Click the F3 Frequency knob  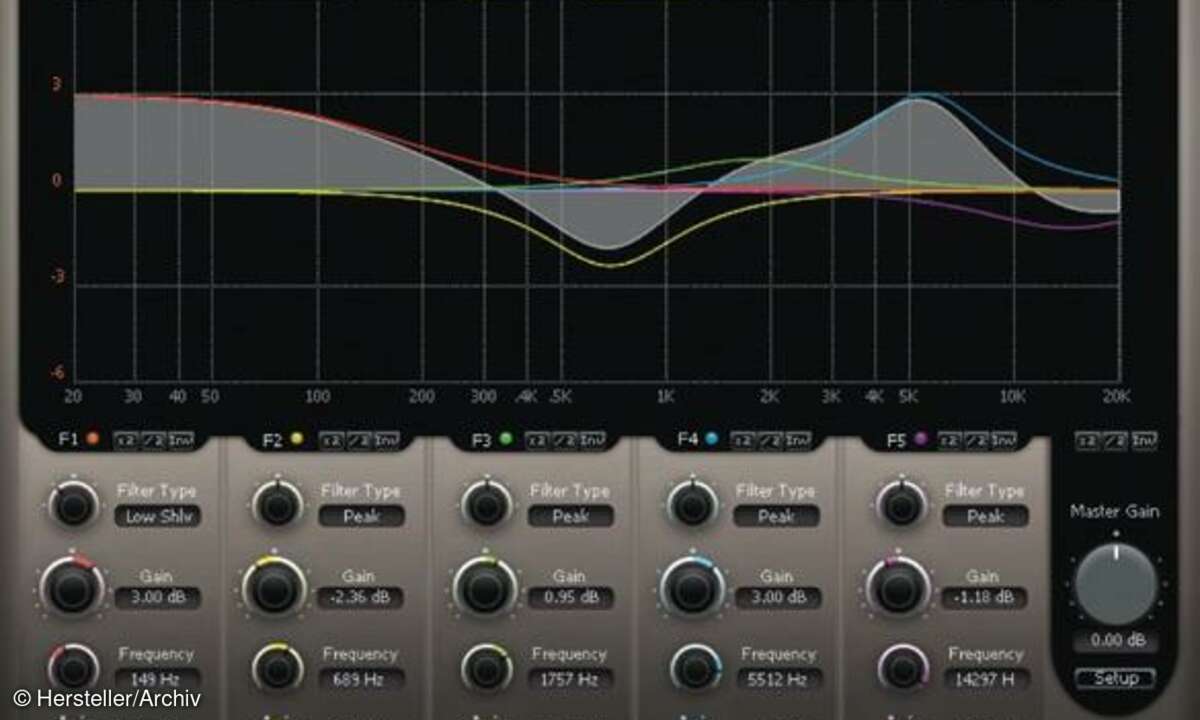tap(487, 668)
